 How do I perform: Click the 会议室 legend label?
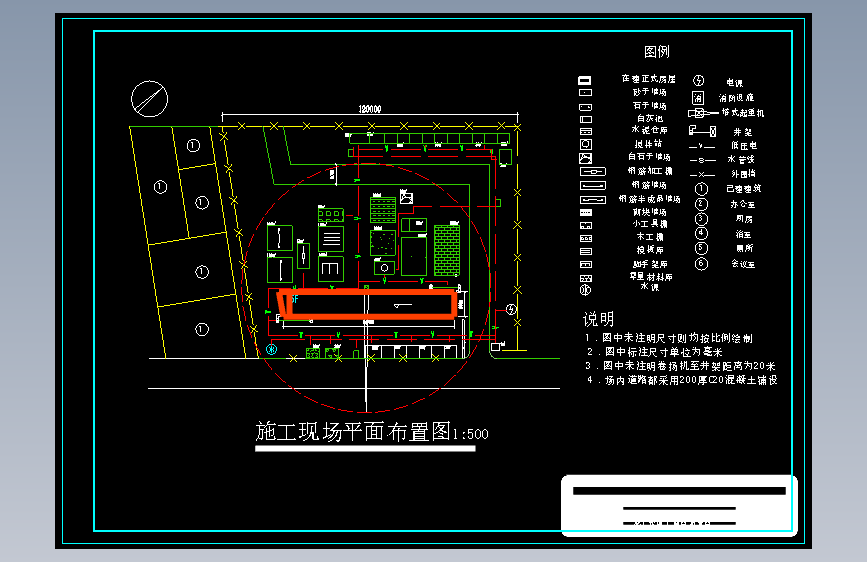point(743,264)
